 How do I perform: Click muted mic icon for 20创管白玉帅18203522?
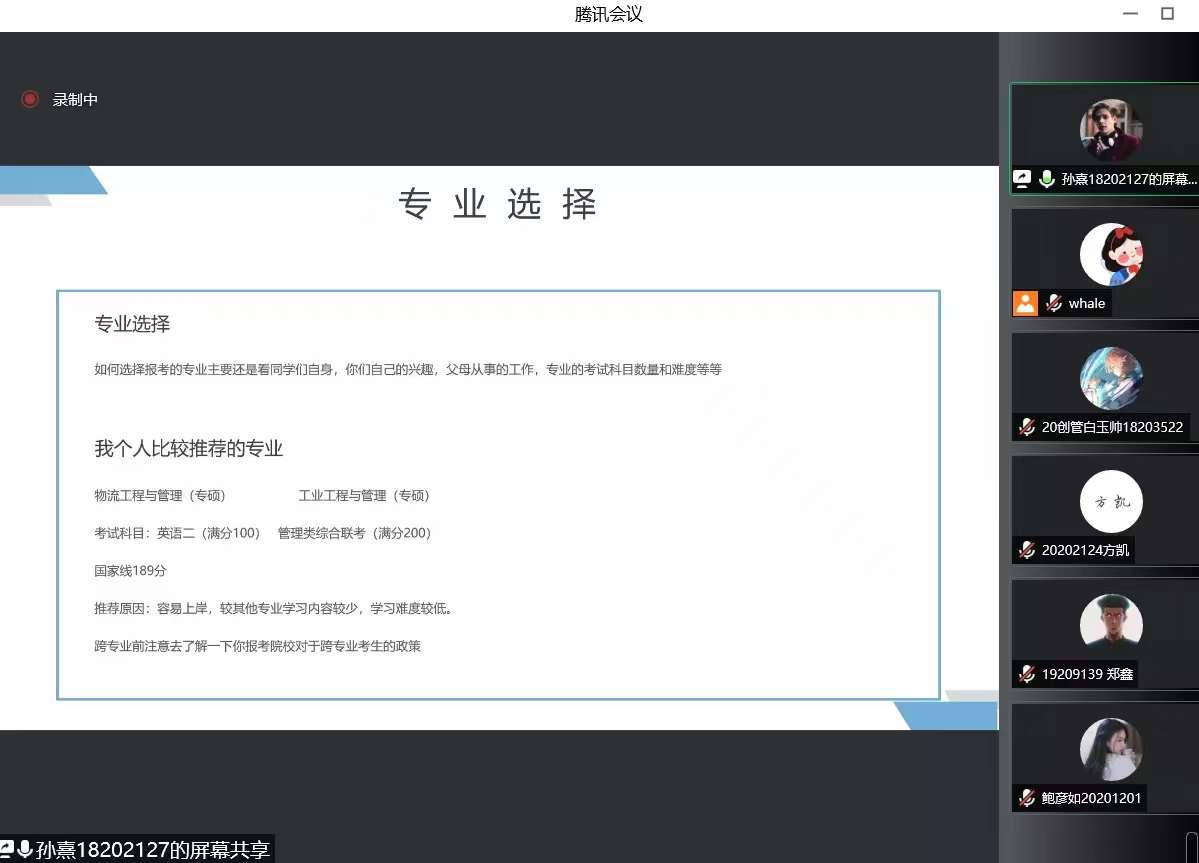click(1026, 427)
